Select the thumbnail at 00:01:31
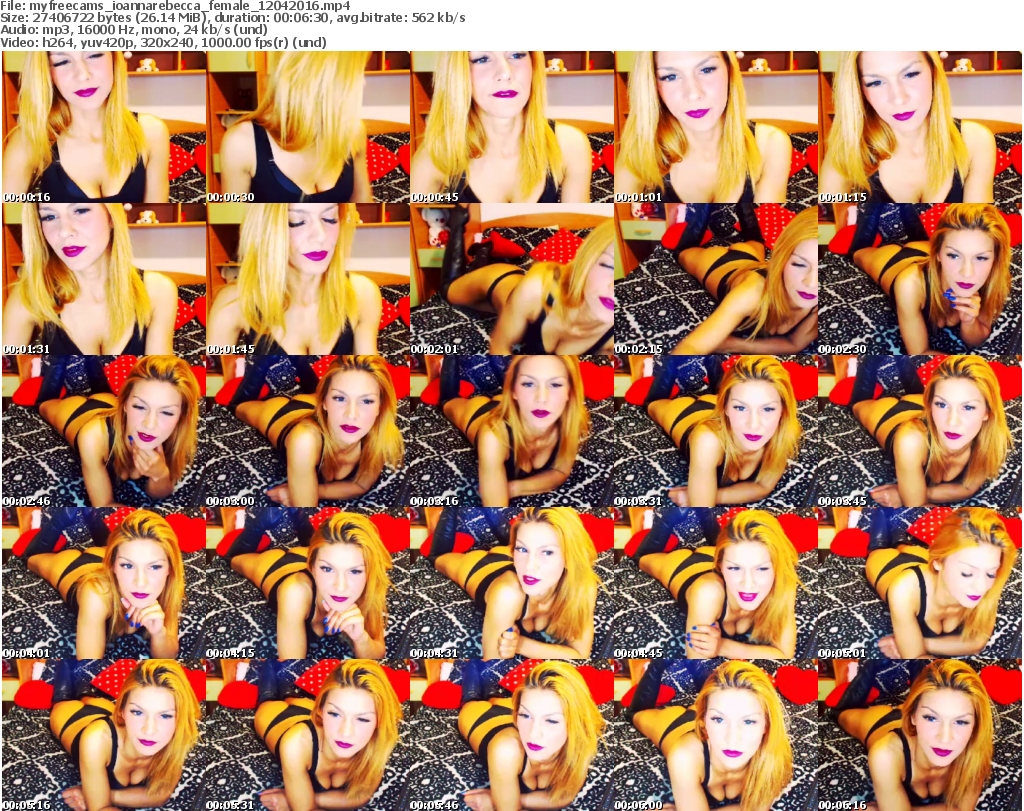Screen dimensions: 1024x811 [104, 279]
